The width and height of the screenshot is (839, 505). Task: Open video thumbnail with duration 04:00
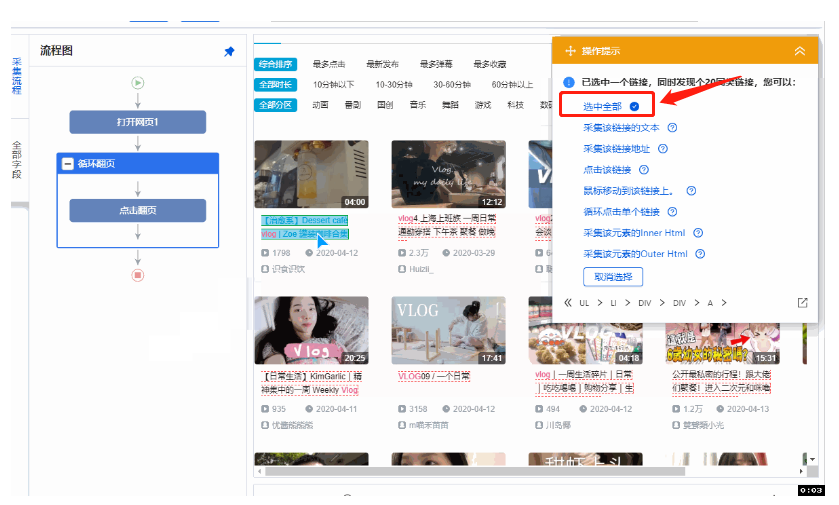pyautogui.click(x=311, y=174)
